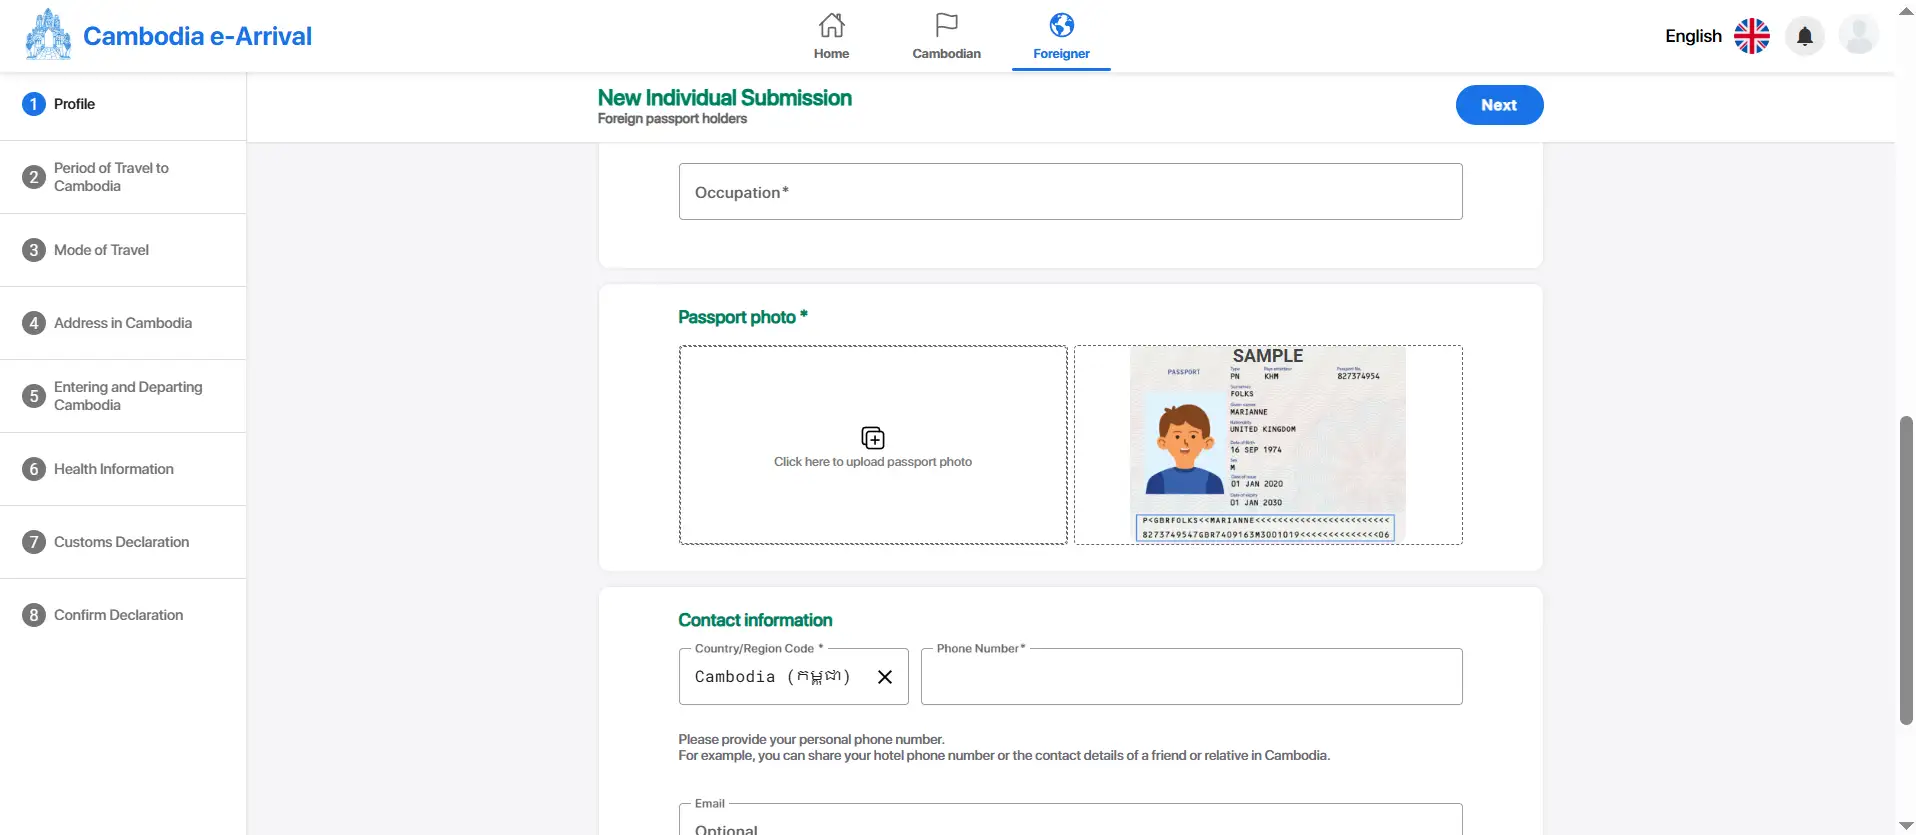The image size is (1916, 835).
Task: Click the 'Contact information' heading
Action: coord(755,620)
